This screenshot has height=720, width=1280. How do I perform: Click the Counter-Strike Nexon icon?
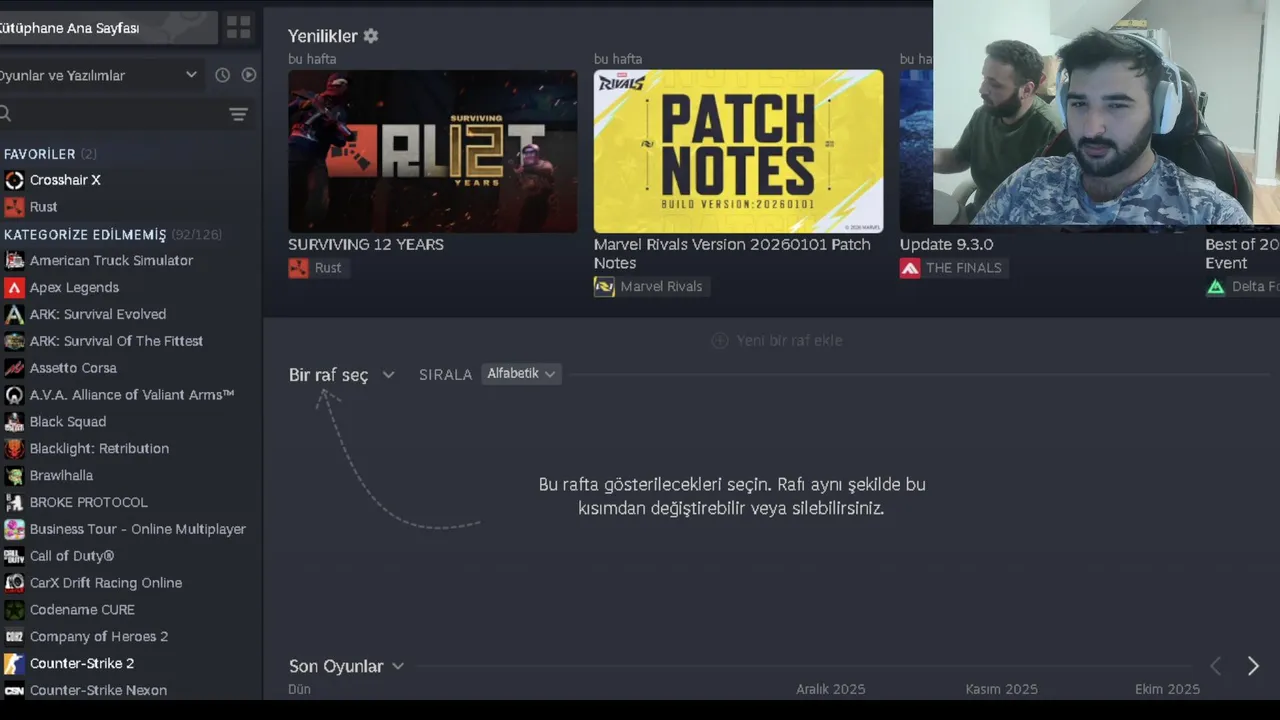pos(14,690)
